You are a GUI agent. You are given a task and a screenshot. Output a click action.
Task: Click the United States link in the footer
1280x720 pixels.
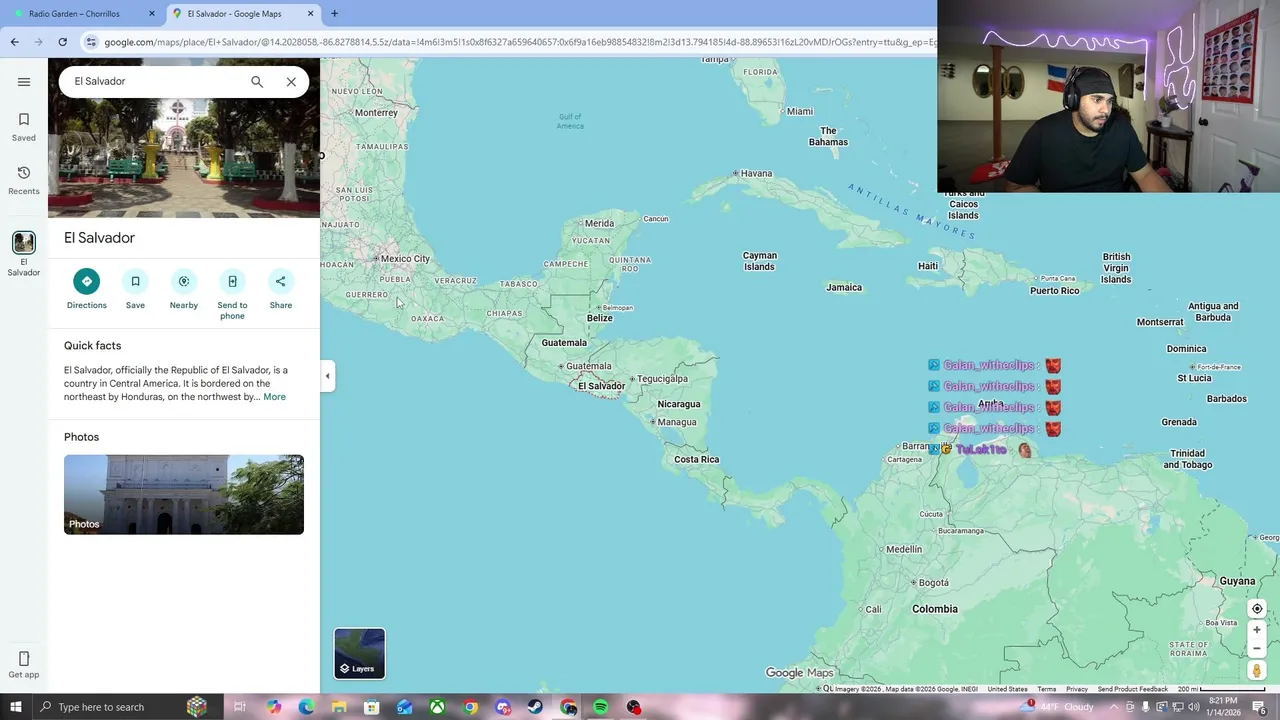point(1007,689)
